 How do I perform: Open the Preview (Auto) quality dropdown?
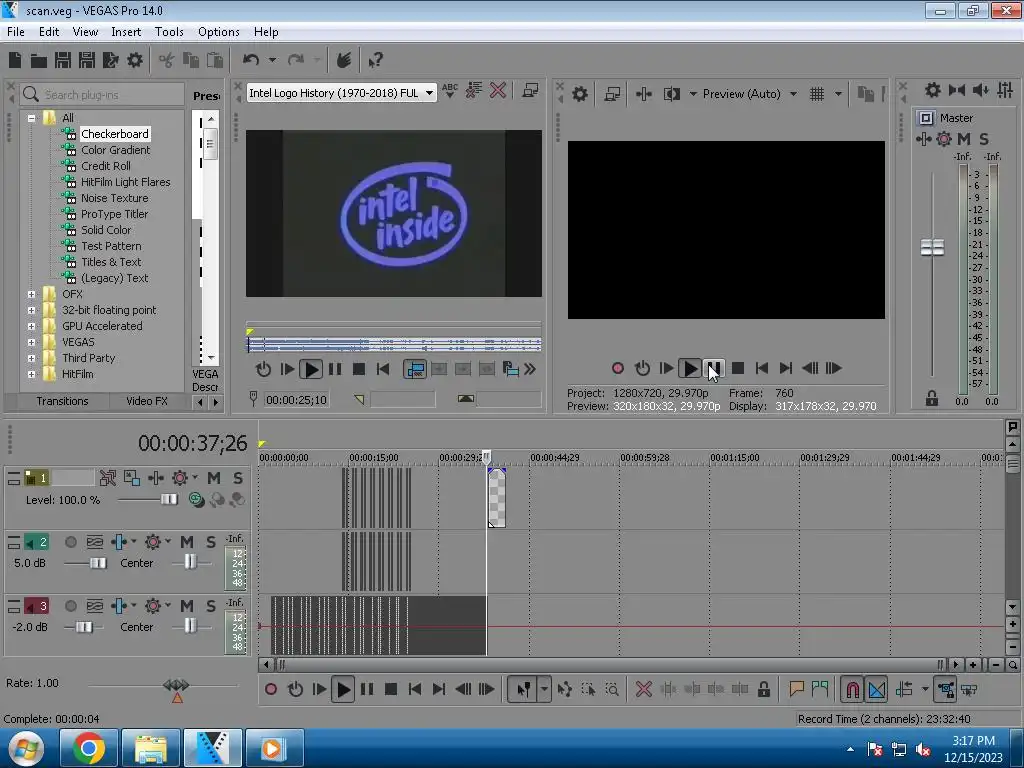point(793,94)
